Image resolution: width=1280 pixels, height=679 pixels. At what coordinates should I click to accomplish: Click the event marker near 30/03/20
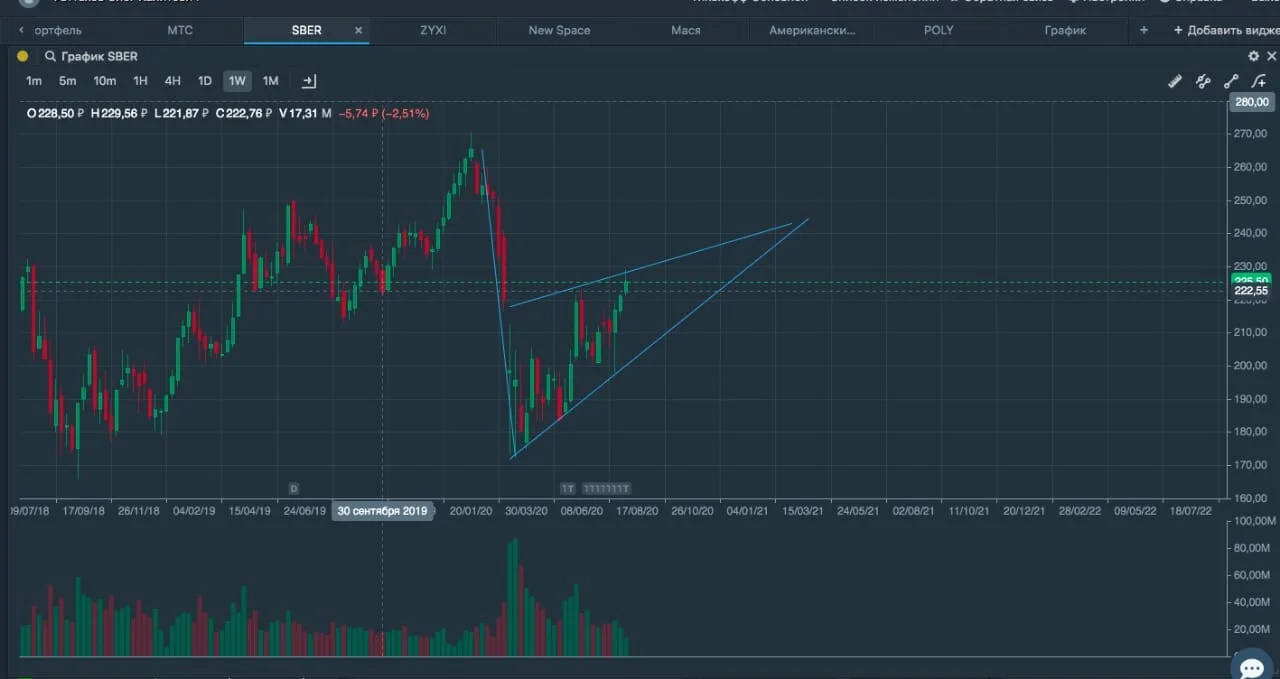567,489
